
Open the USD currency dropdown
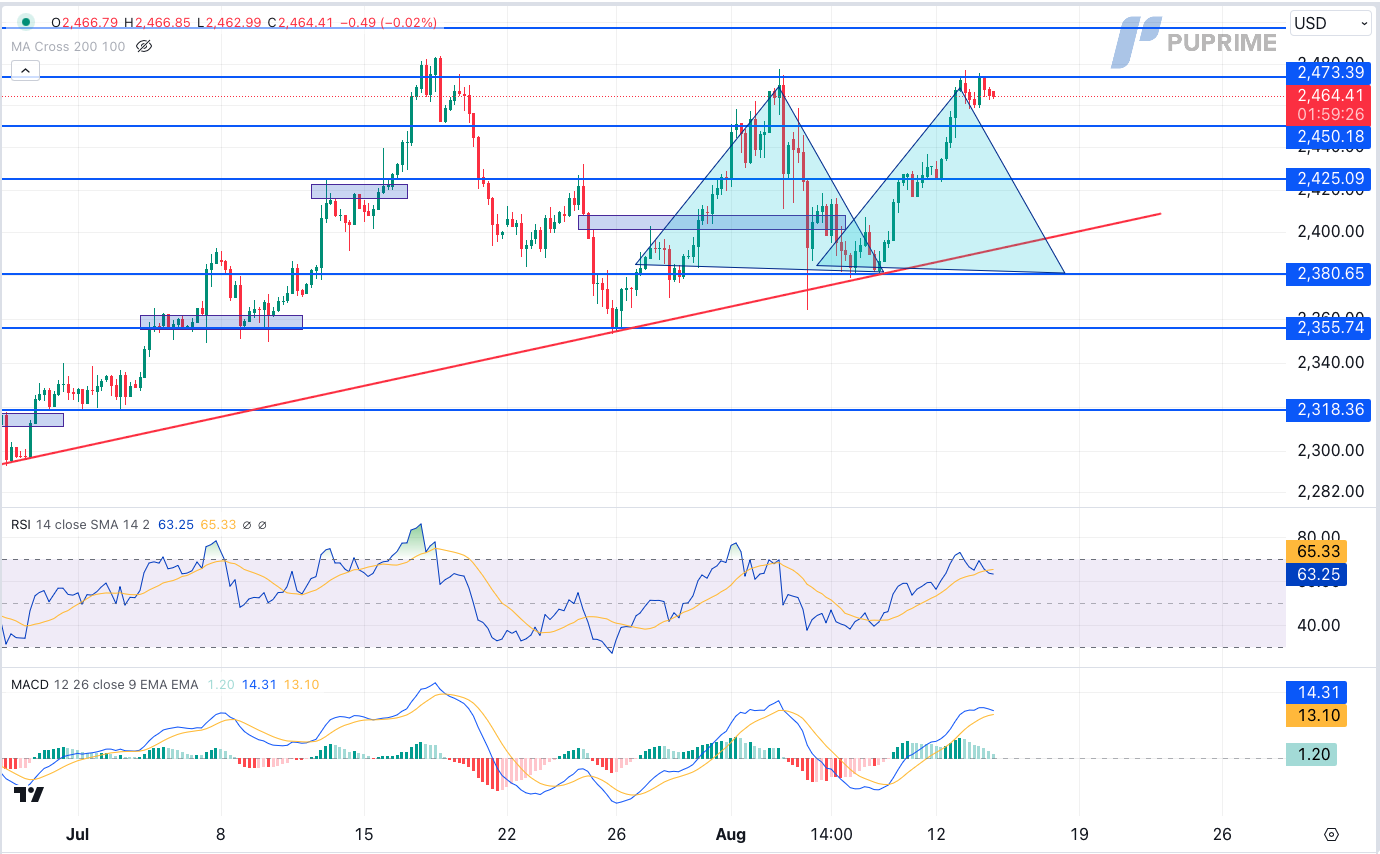(x=1330, y=23)
